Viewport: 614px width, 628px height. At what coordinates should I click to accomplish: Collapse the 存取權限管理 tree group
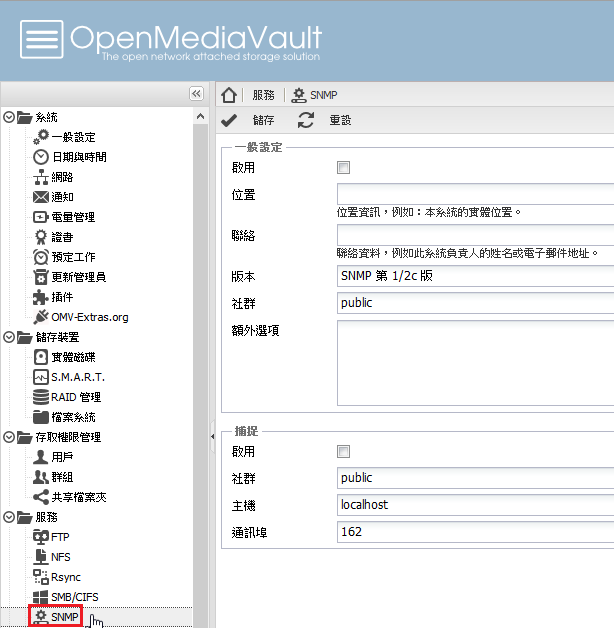pyautogui.click(x=9, y=437)
